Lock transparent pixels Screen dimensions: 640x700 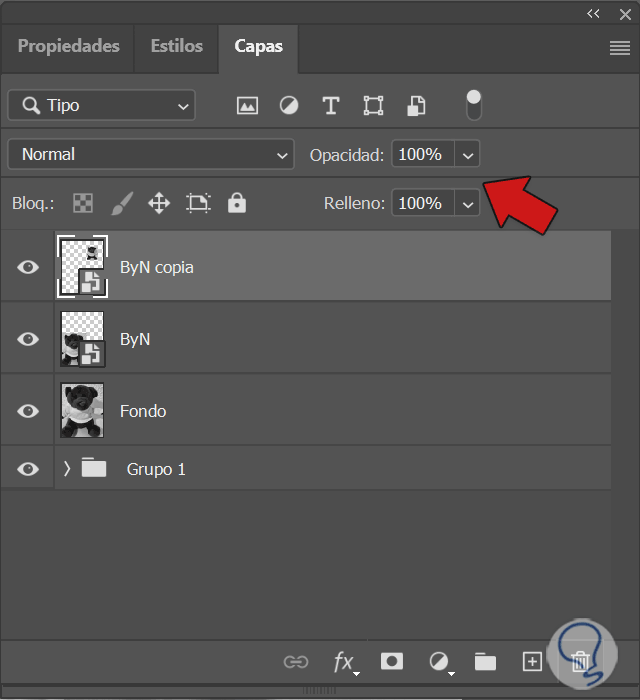[x=83, y=204]
